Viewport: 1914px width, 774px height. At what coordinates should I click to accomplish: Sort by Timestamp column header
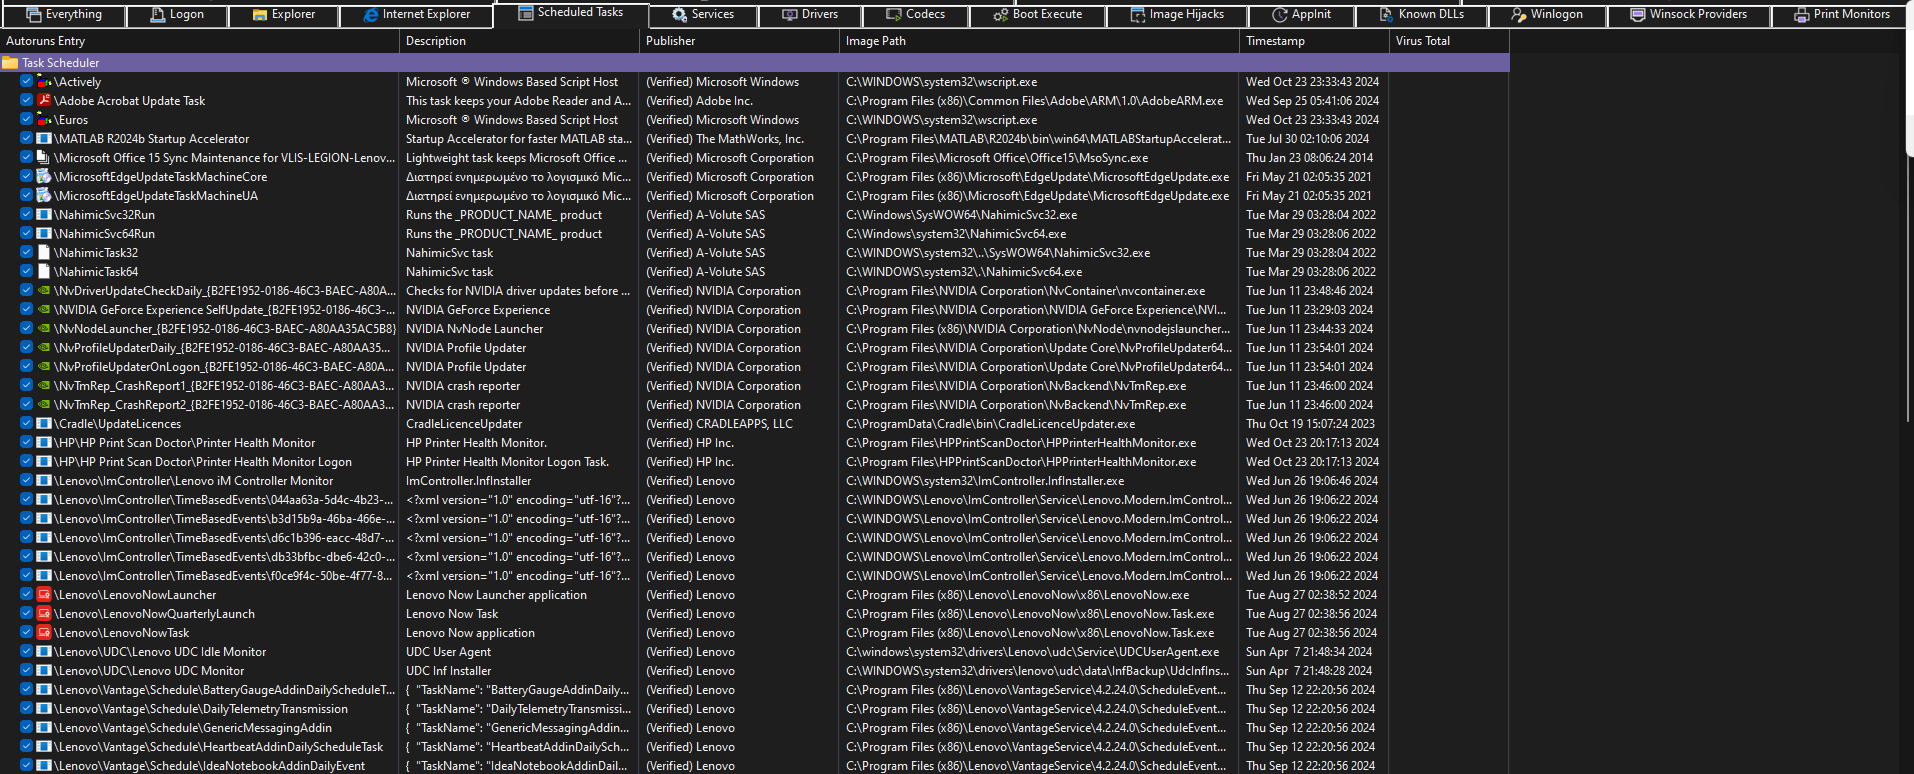[x=1315, y=41]
